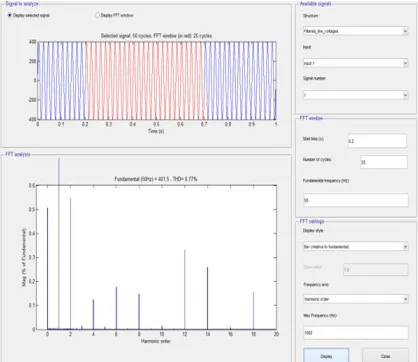Select the Display FFT window radio button

pyautogui.click(x=97, y=15)
